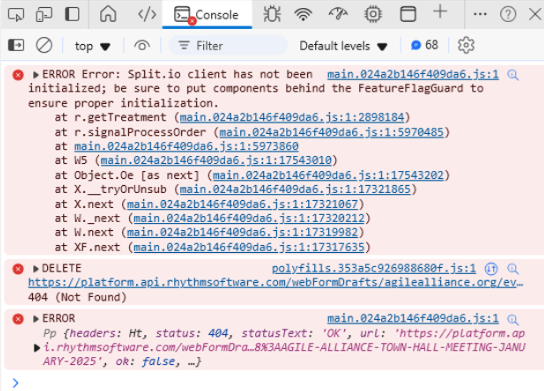Open the Object.Oe stack frame link
Viewport: 544px width, 391px height.
click(328, 175)
